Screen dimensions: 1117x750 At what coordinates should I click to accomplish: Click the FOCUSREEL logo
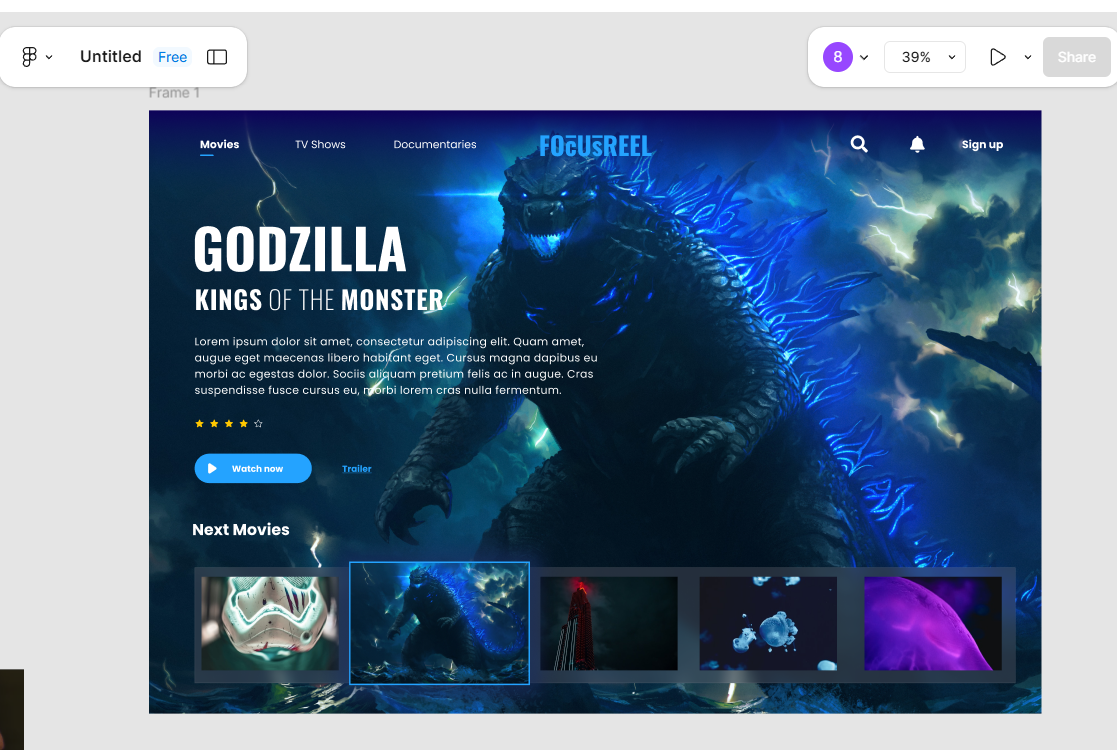595,146
